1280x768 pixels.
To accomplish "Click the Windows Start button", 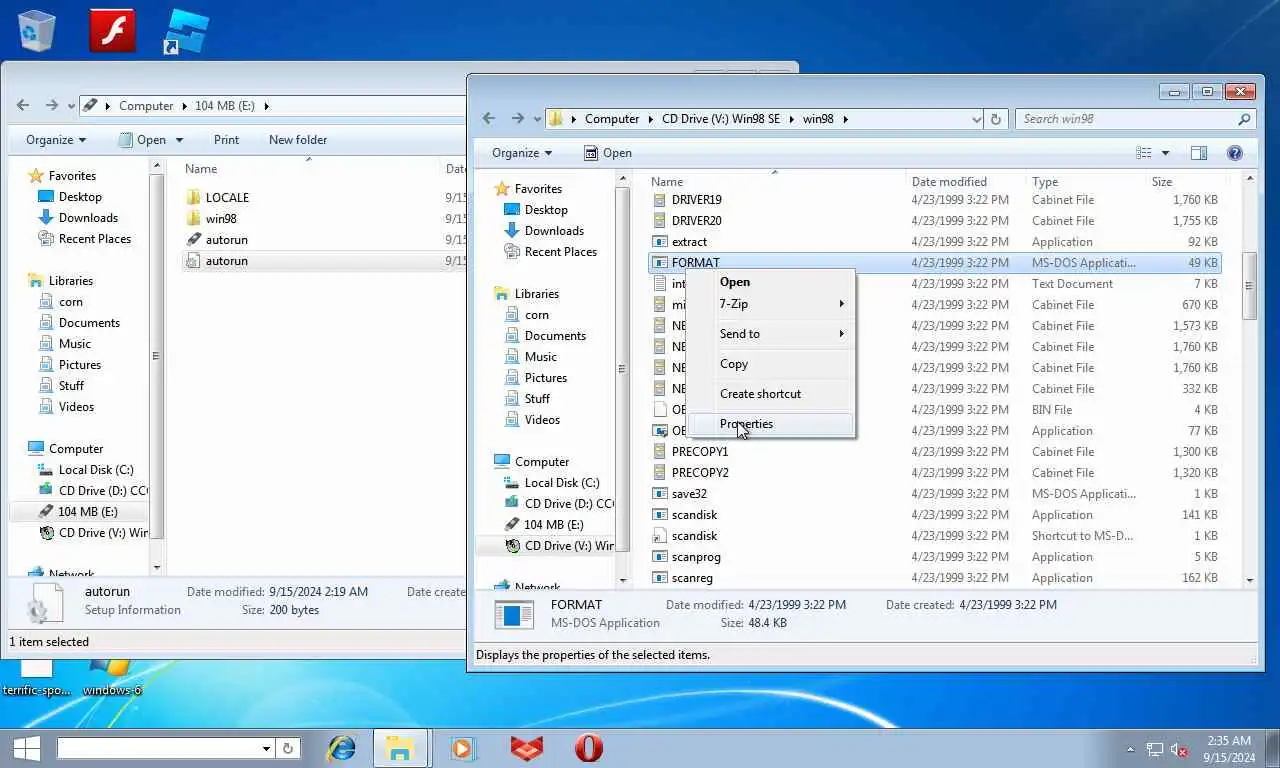I will [x=26, y=748].
